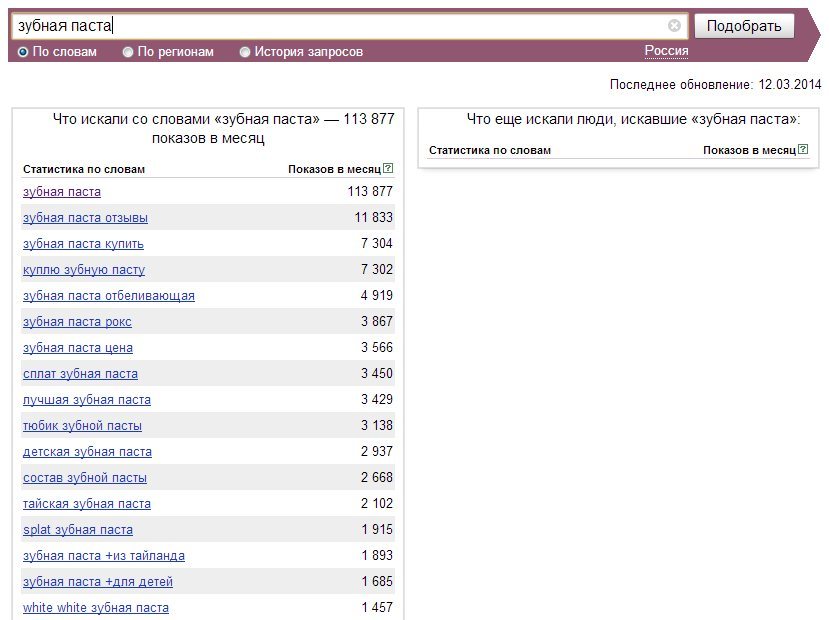Open the 'splat зубная паста' link
The height and width of the screenshot is (620, 829).
(x=78, y=530)
